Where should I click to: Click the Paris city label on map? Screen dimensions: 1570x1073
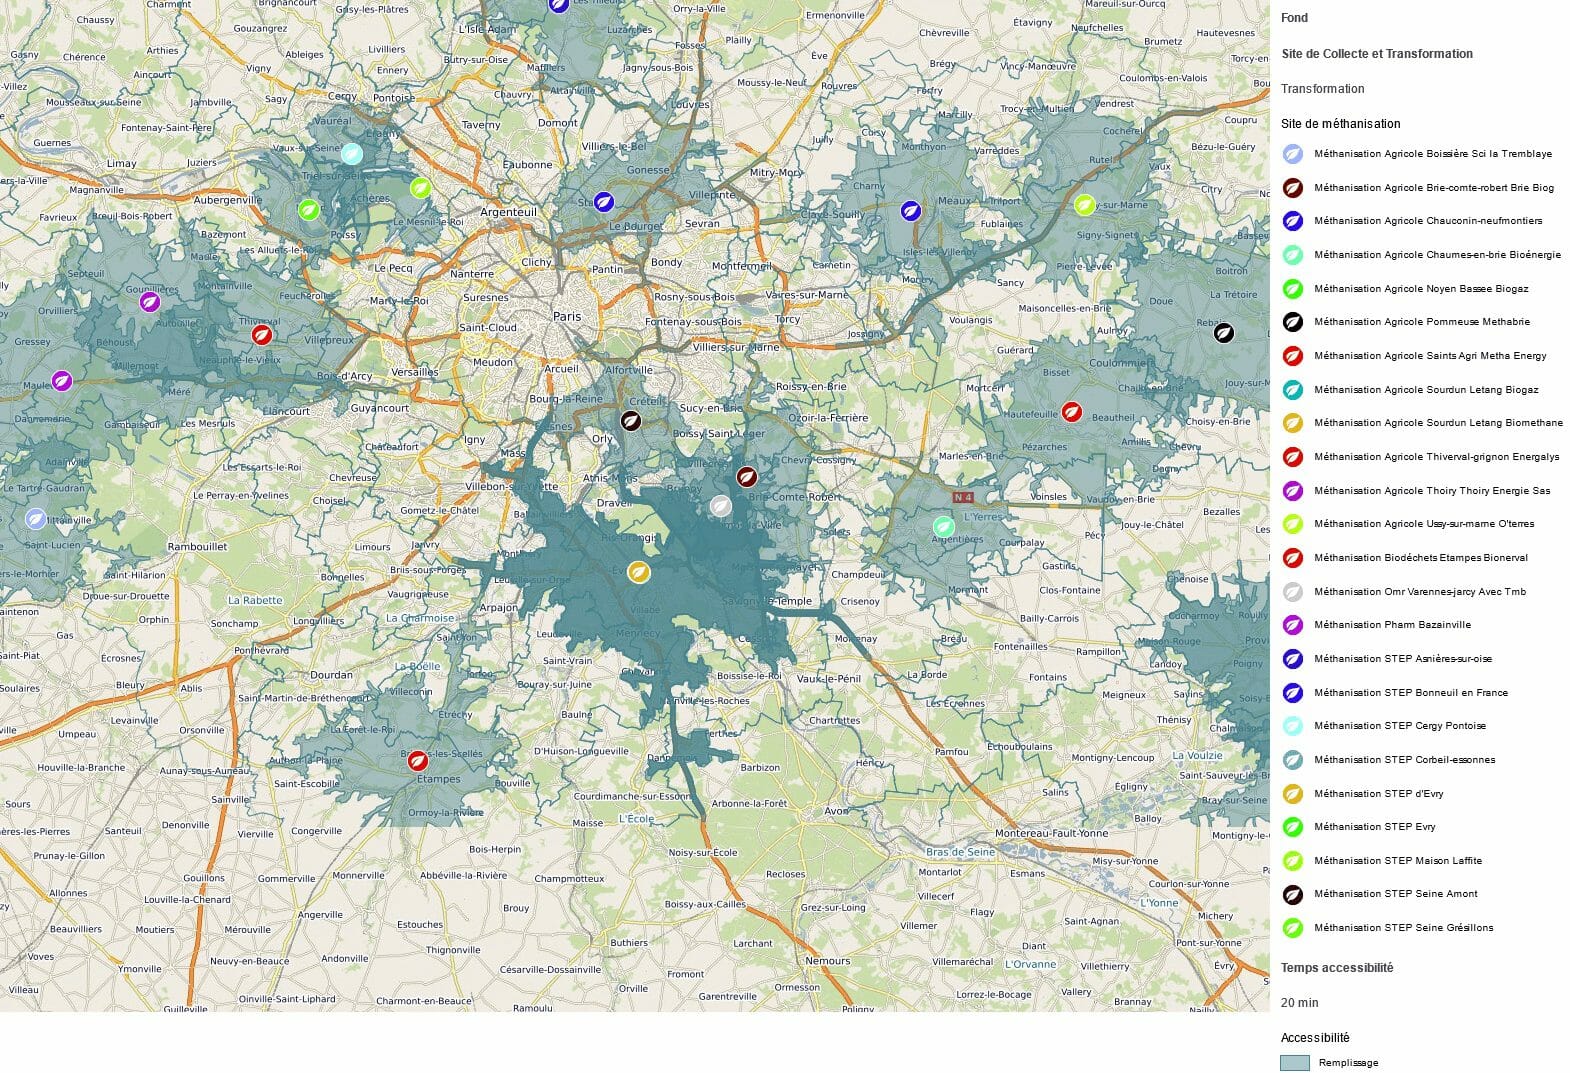pos(567,317)
